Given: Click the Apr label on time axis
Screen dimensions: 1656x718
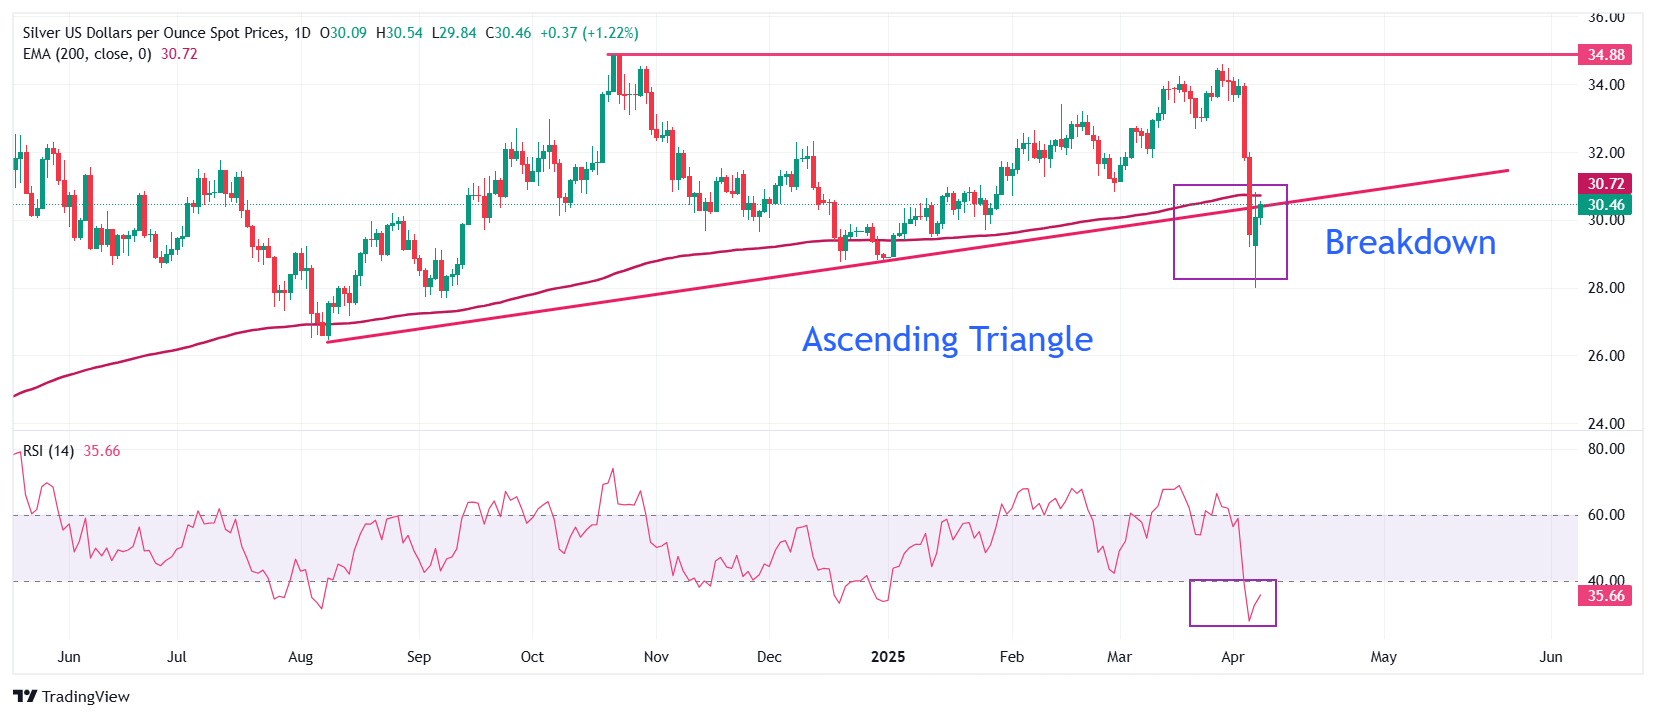Looking at the screenshot, I should [1233, 657].
